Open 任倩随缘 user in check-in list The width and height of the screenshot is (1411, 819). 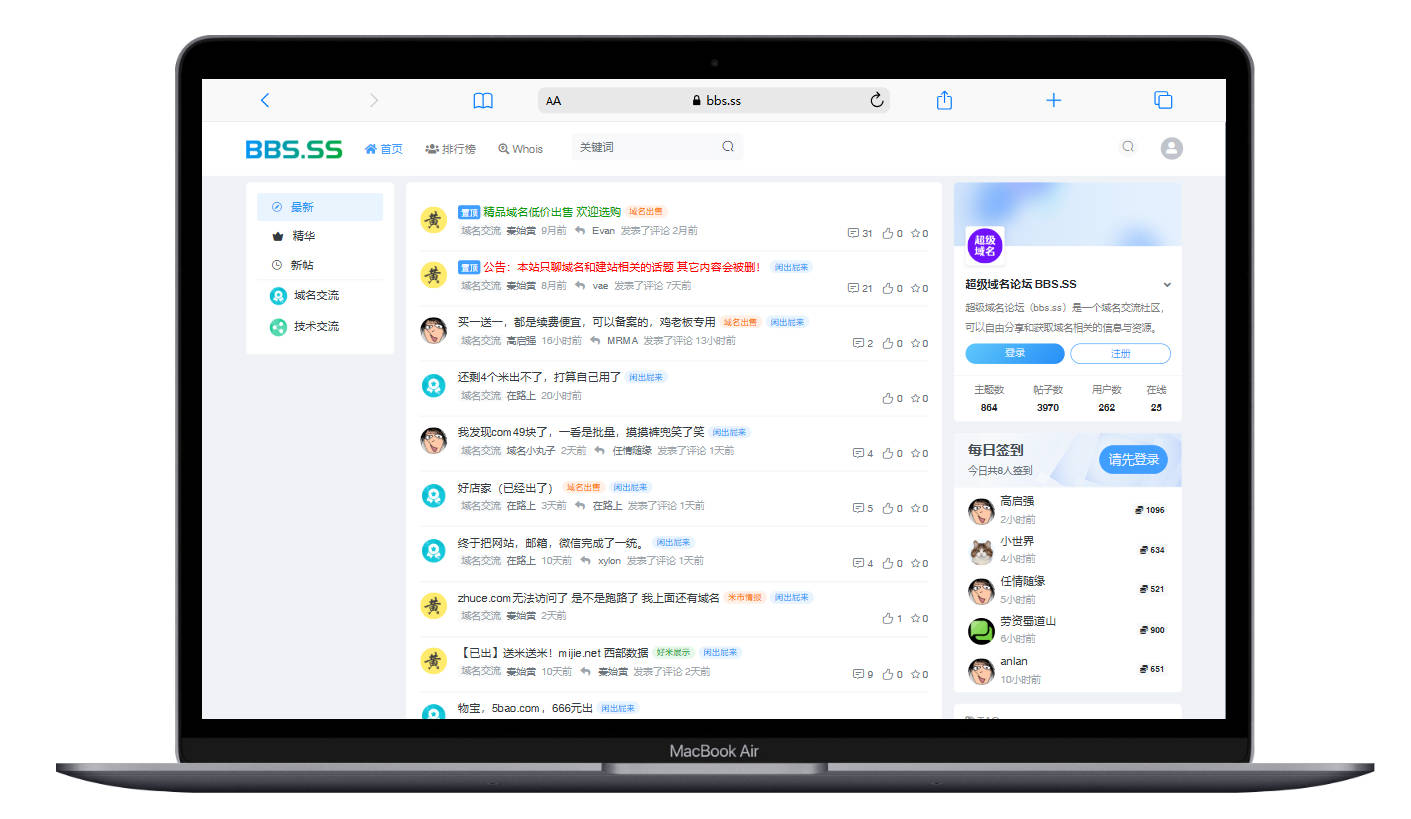point(1022,581)
